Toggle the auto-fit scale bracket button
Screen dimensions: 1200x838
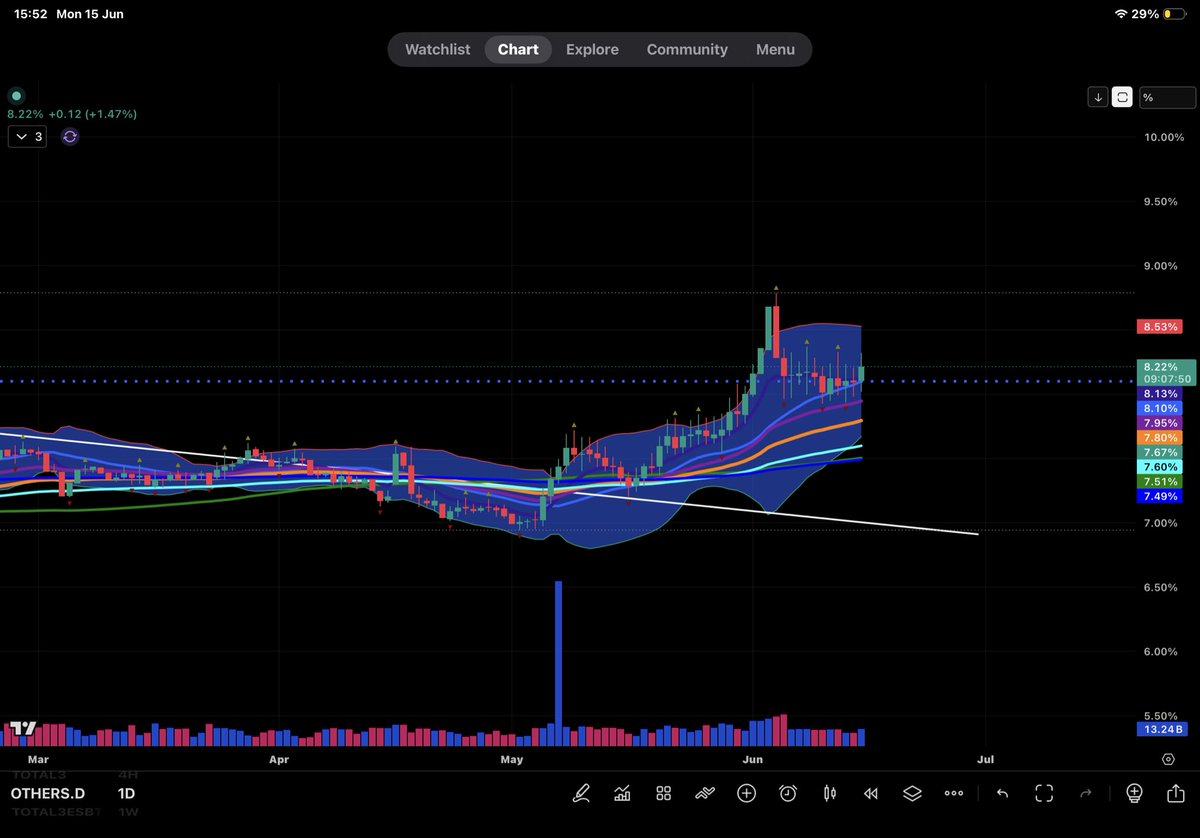click(x=1123, y=97)
